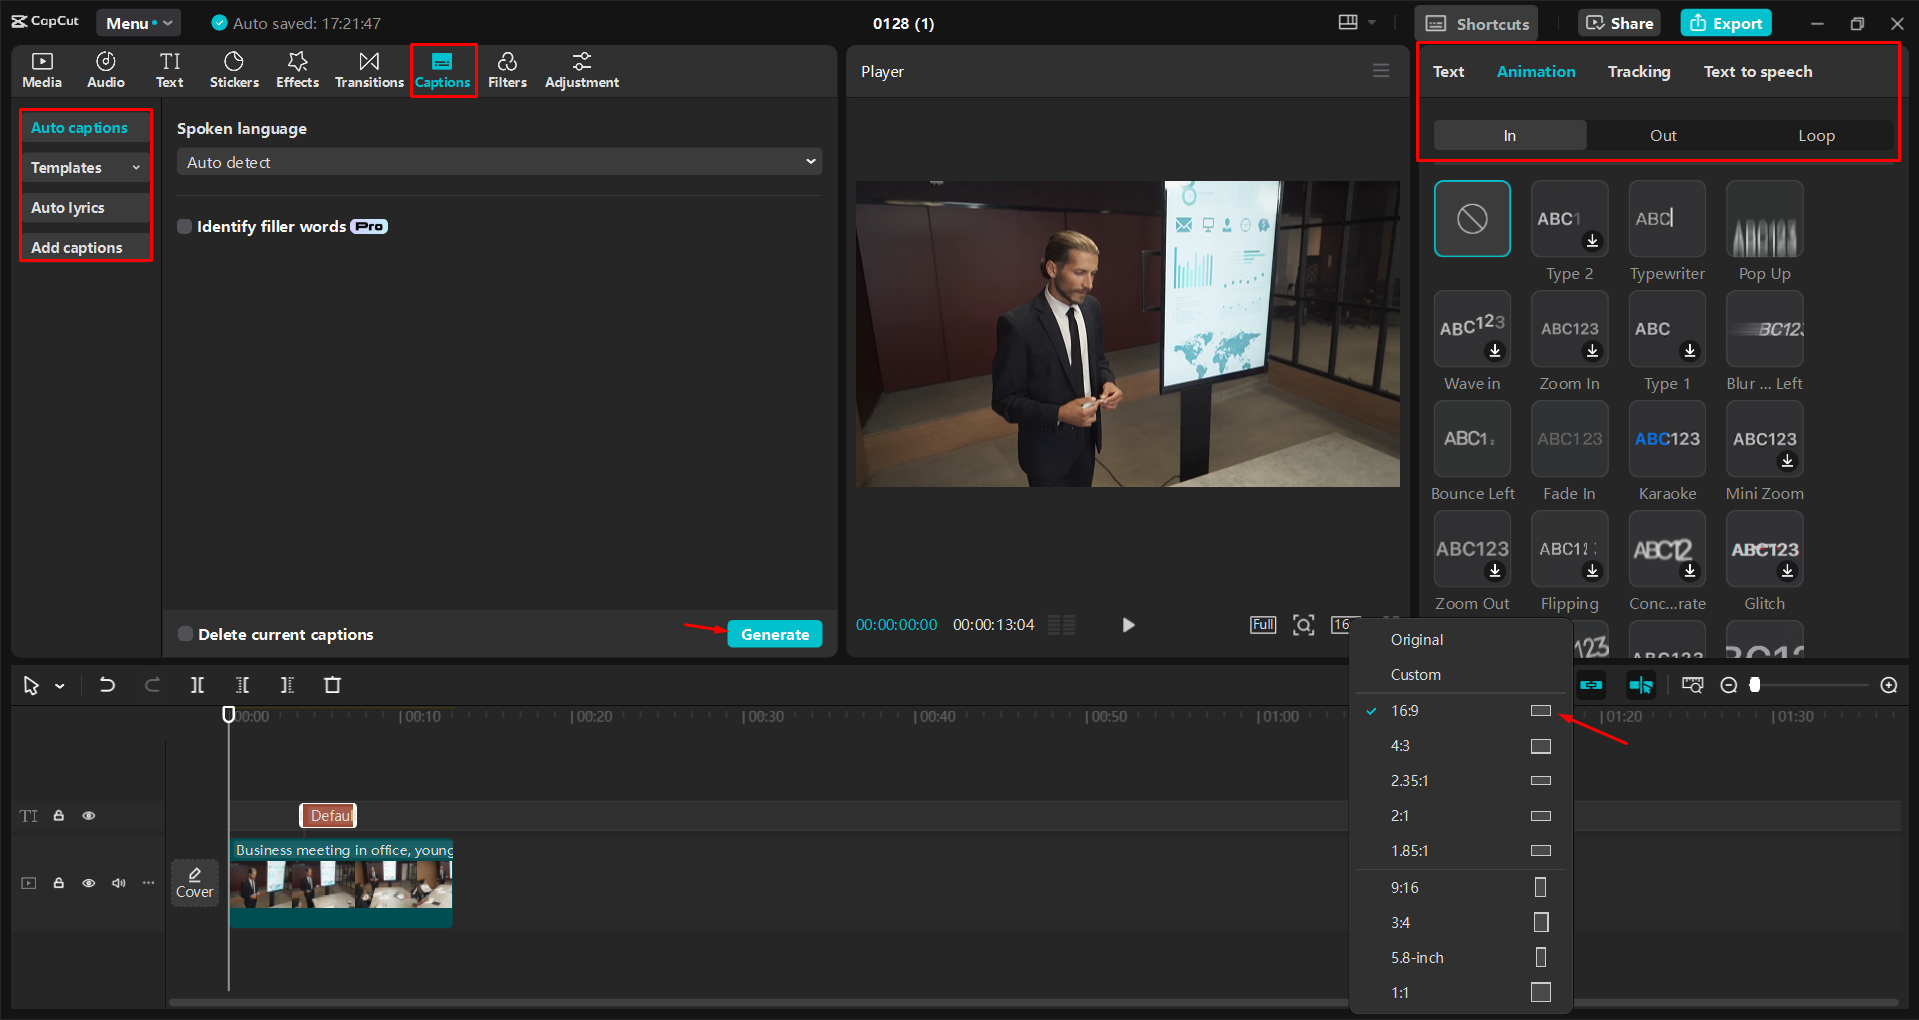Click the Generate captions button
Image resolution: width=1919 pixels, height=1020 pixels.
tap(774, 634)
